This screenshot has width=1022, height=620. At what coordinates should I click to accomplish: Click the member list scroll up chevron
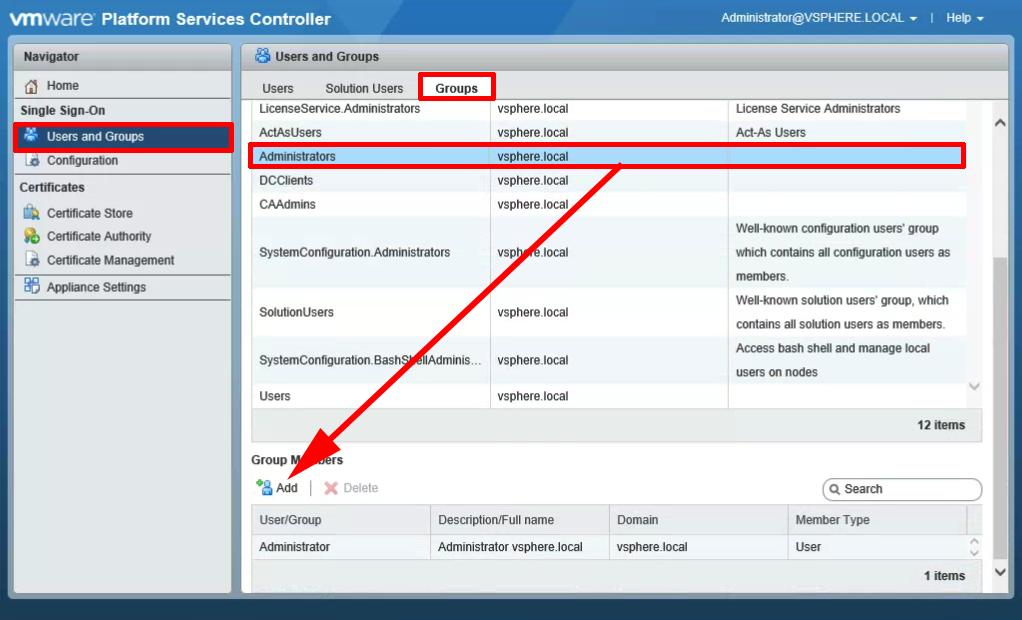click(x=974, y=541)
